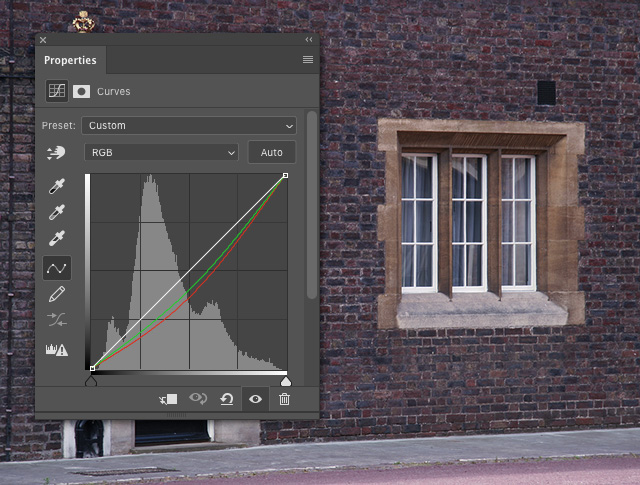Open the Preset dropdown showing Custom

pyautogui.click(x=190, y=126)
